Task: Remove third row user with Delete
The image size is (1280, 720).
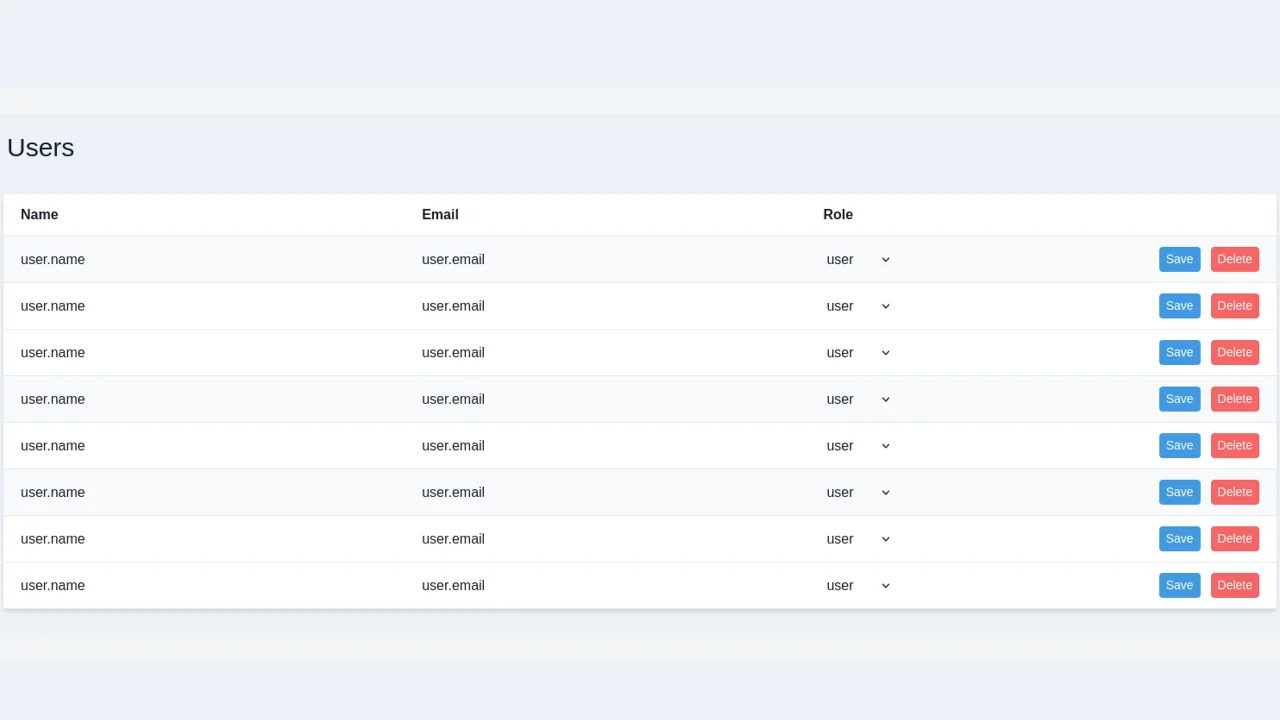Action: [1234, 352]
